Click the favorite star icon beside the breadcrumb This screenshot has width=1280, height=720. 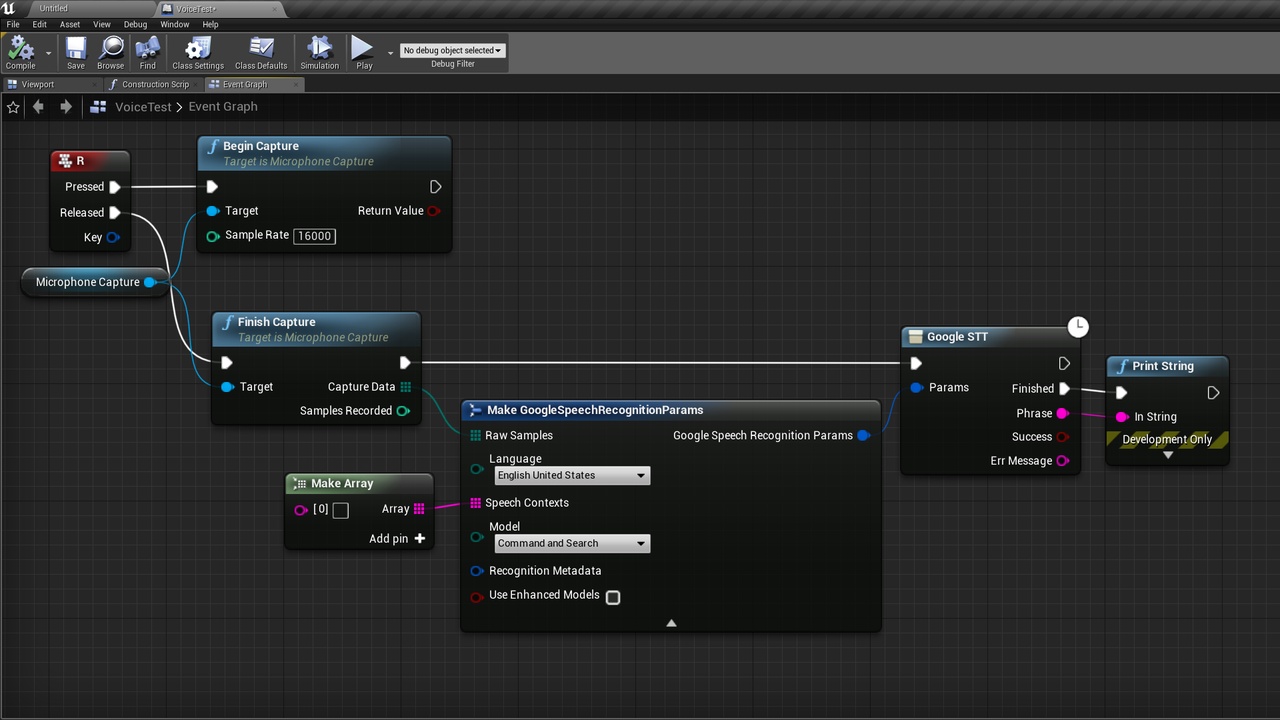[13, 107]
